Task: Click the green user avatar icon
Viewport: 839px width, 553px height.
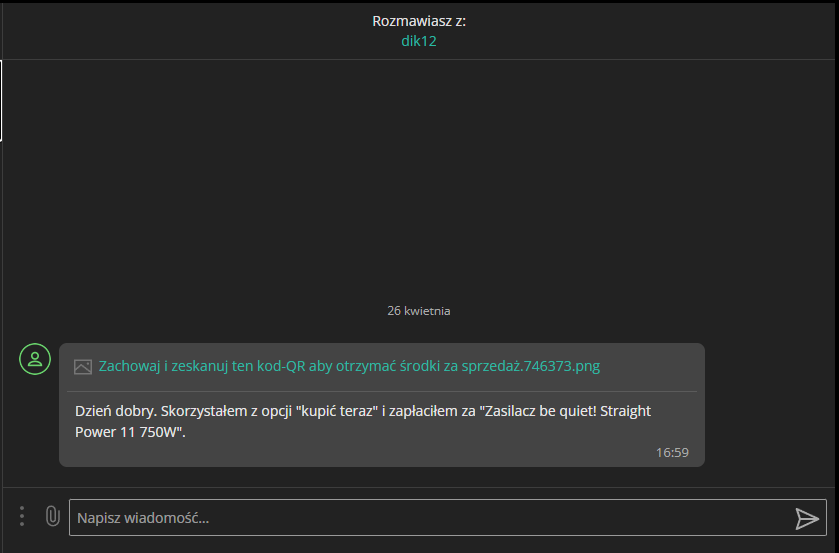Action: (x=35, y=359)
